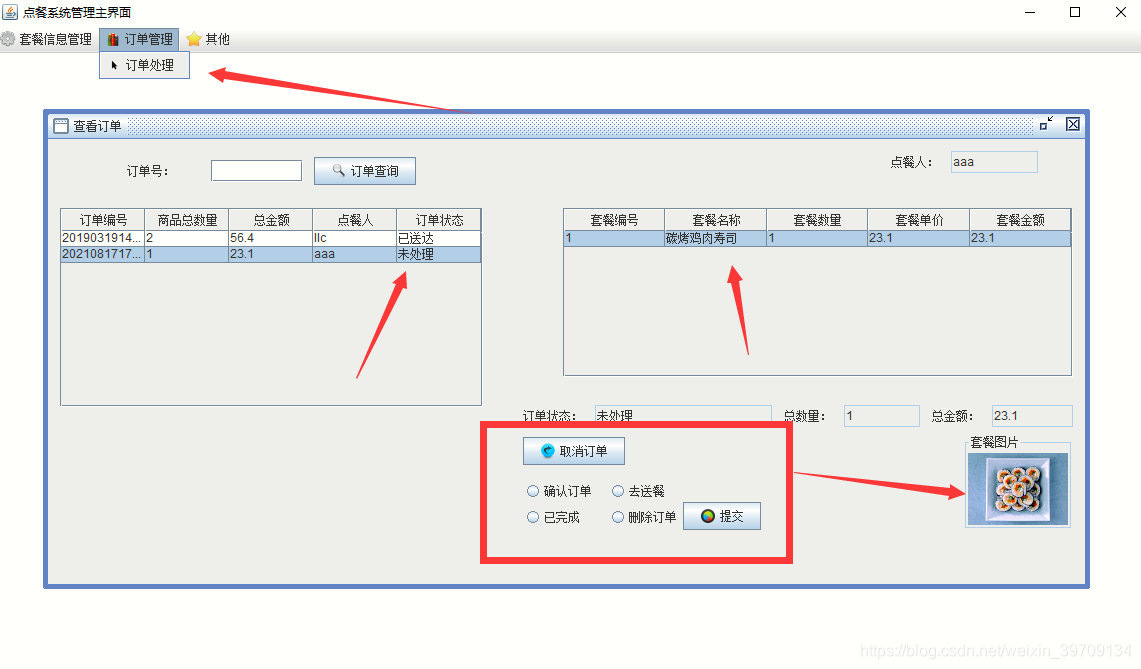Click the 56.4 total amount cell

point(271,238)
